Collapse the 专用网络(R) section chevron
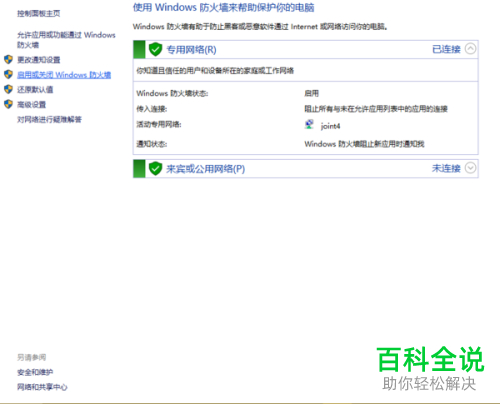Viewport: 500px width, 404px height. pos(470,49)
